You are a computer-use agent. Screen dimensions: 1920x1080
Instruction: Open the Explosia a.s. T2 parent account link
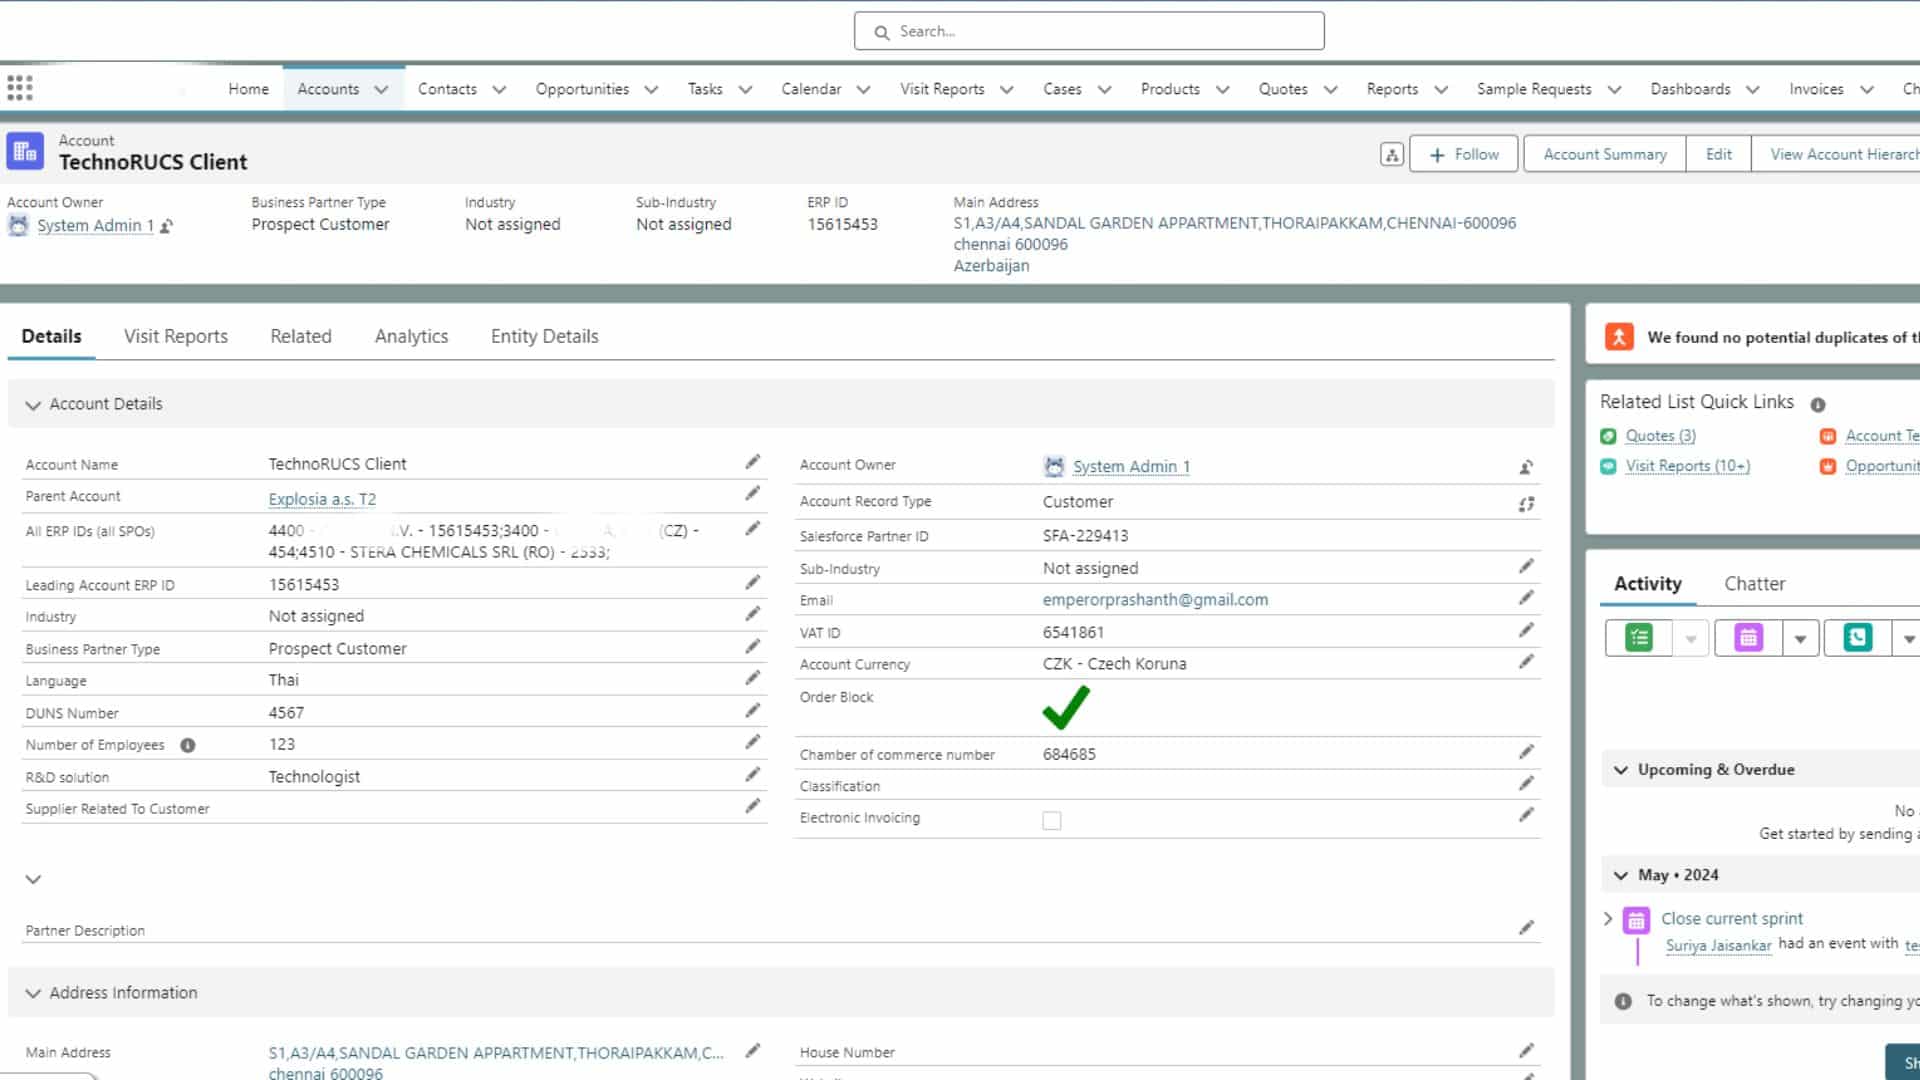coord(322,499)
